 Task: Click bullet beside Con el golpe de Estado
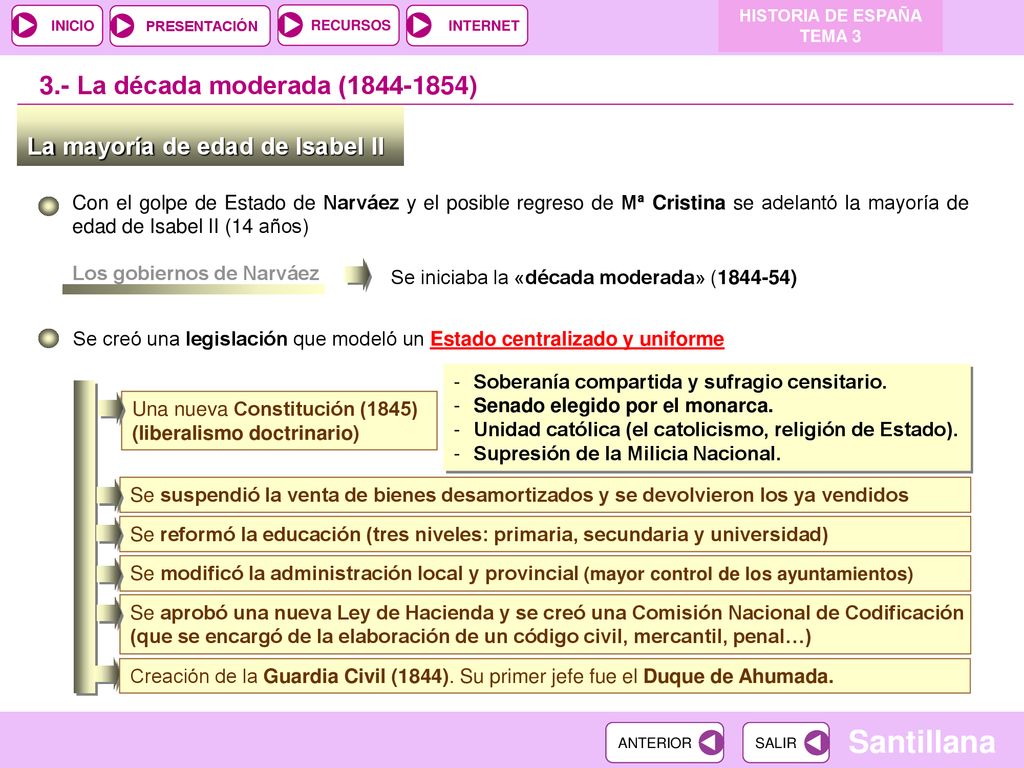click(x=48, y=206)
